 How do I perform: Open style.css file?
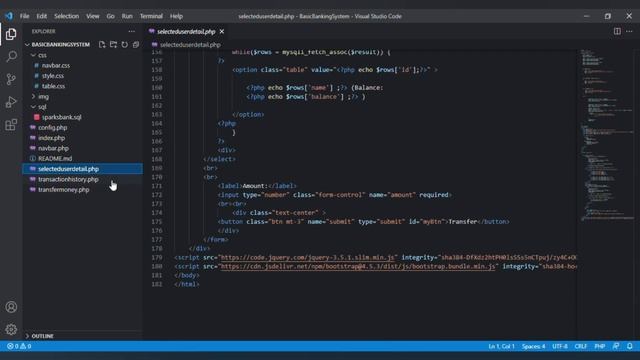point(53,76)
